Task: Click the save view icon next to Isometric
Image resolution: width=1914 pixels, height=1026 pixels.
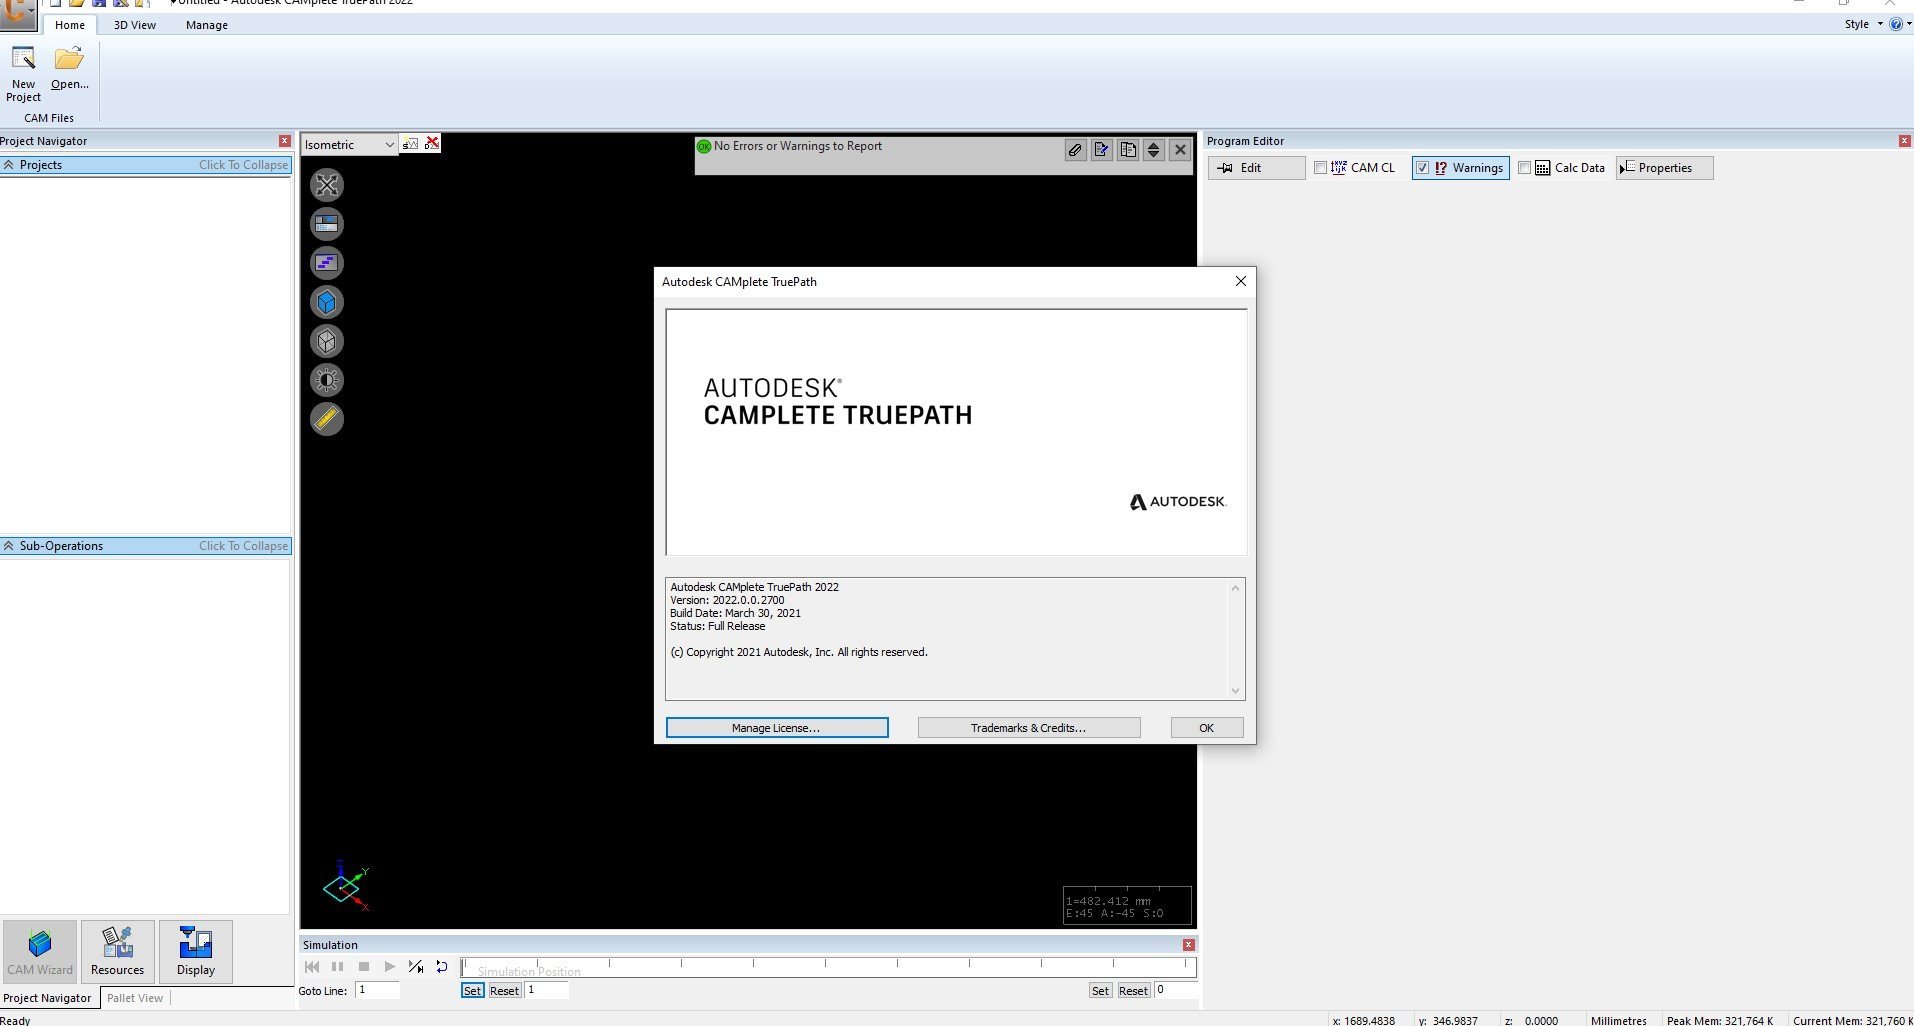Action: point(411,144)
